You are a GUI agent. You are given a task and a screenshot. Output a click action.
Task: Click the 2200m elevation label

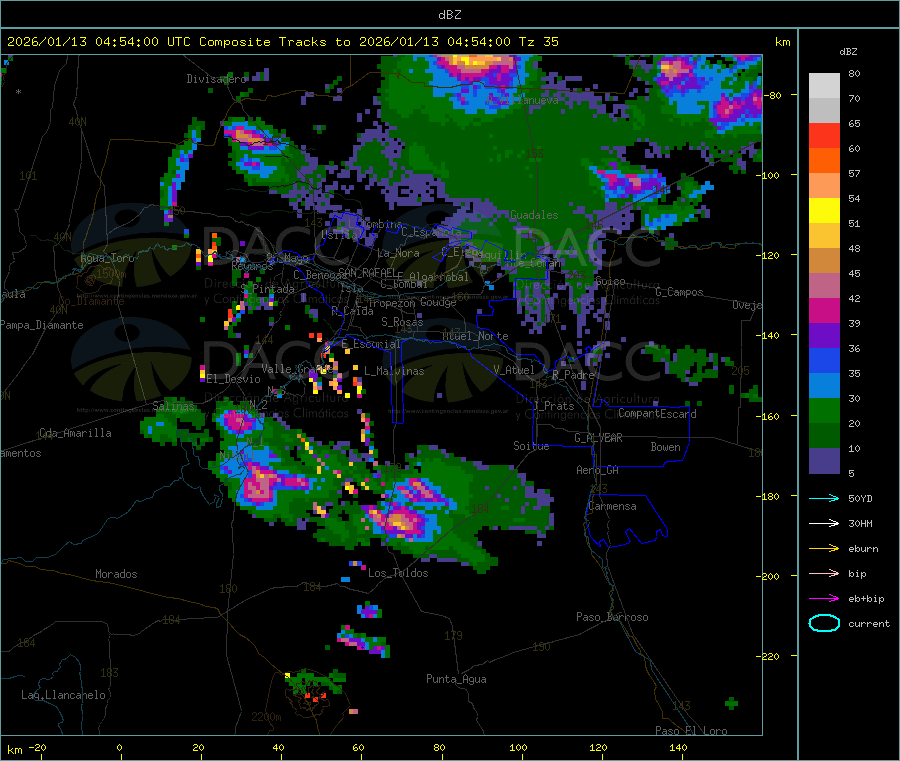pyautogui.click(x=266, y=717)
